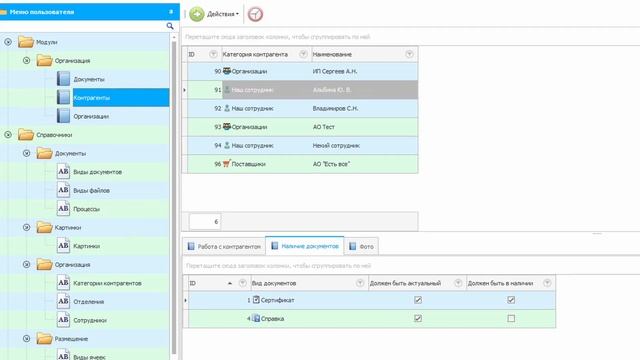Switch to Наличие документов tab

pyautogui.click(x=305, y=246)
